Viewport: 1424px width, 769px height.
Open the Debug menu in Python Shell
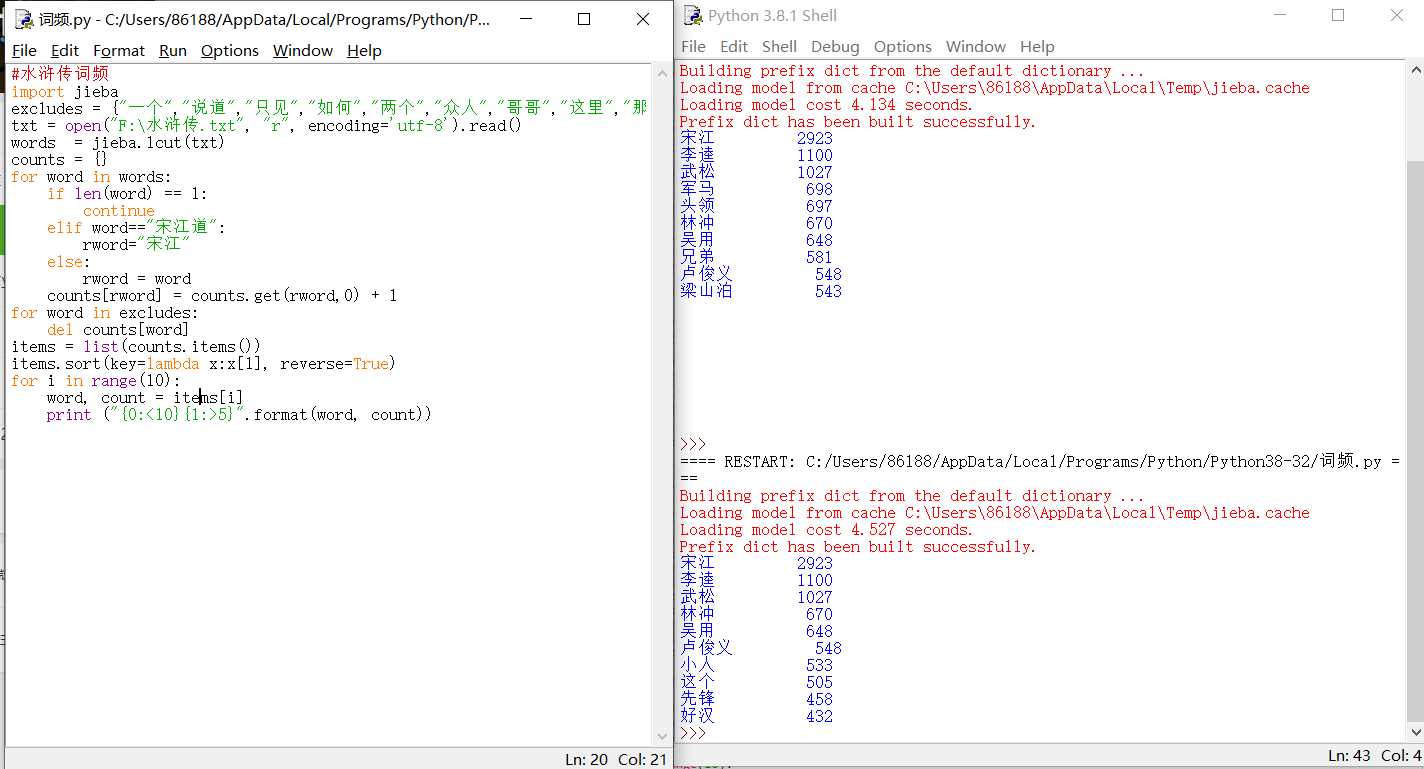tap(835, 46)
